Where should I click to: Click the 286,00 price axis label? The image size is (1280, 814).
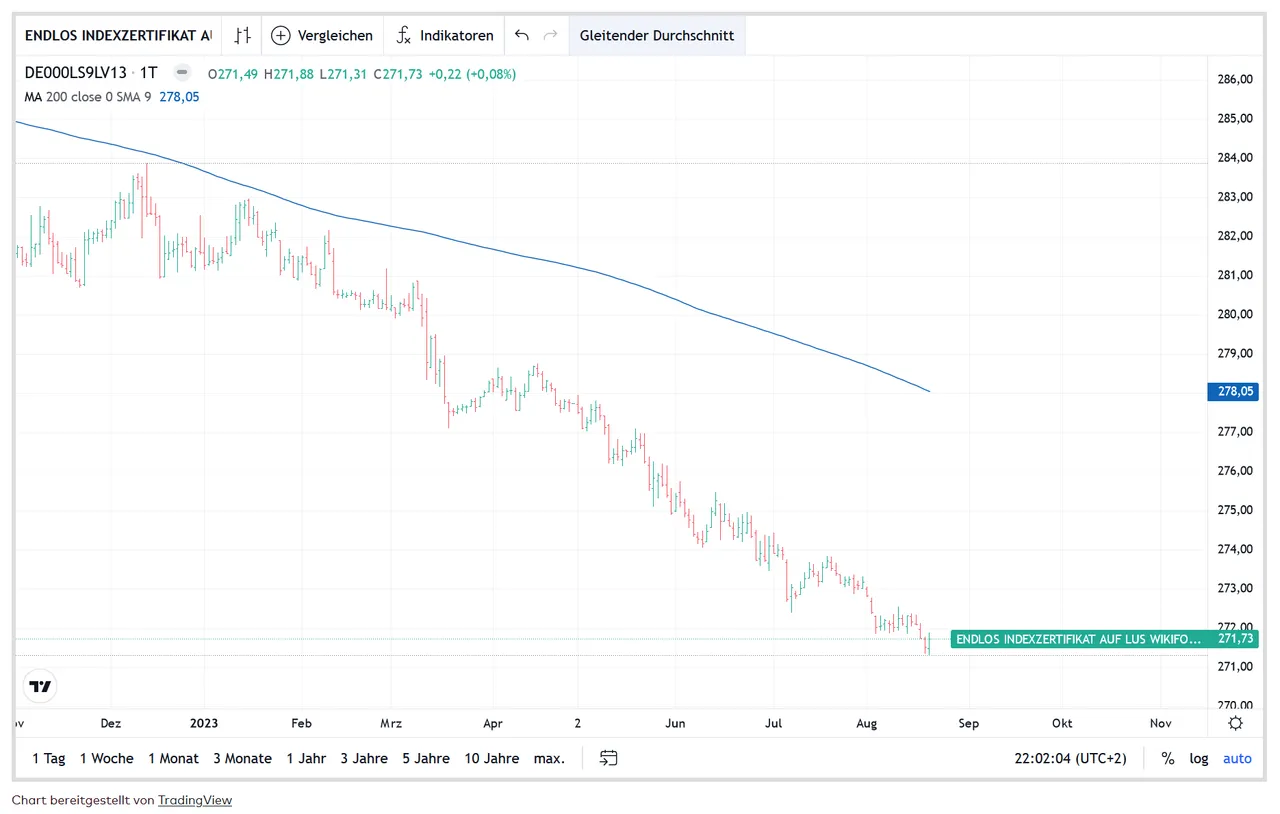click(x=1237, y=79)
